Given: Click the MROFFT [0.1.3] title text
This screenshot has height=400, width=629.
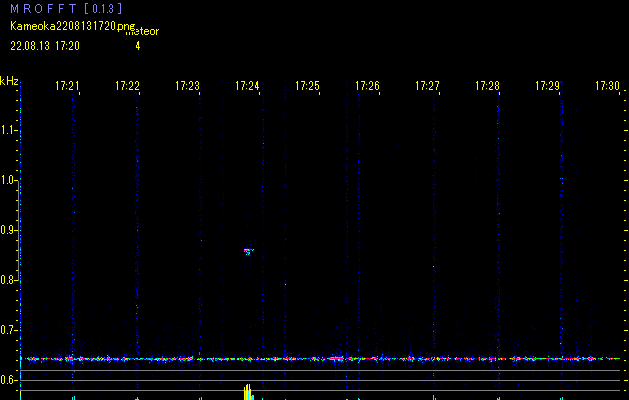Looking at the screenshot, I should [66, 8].
